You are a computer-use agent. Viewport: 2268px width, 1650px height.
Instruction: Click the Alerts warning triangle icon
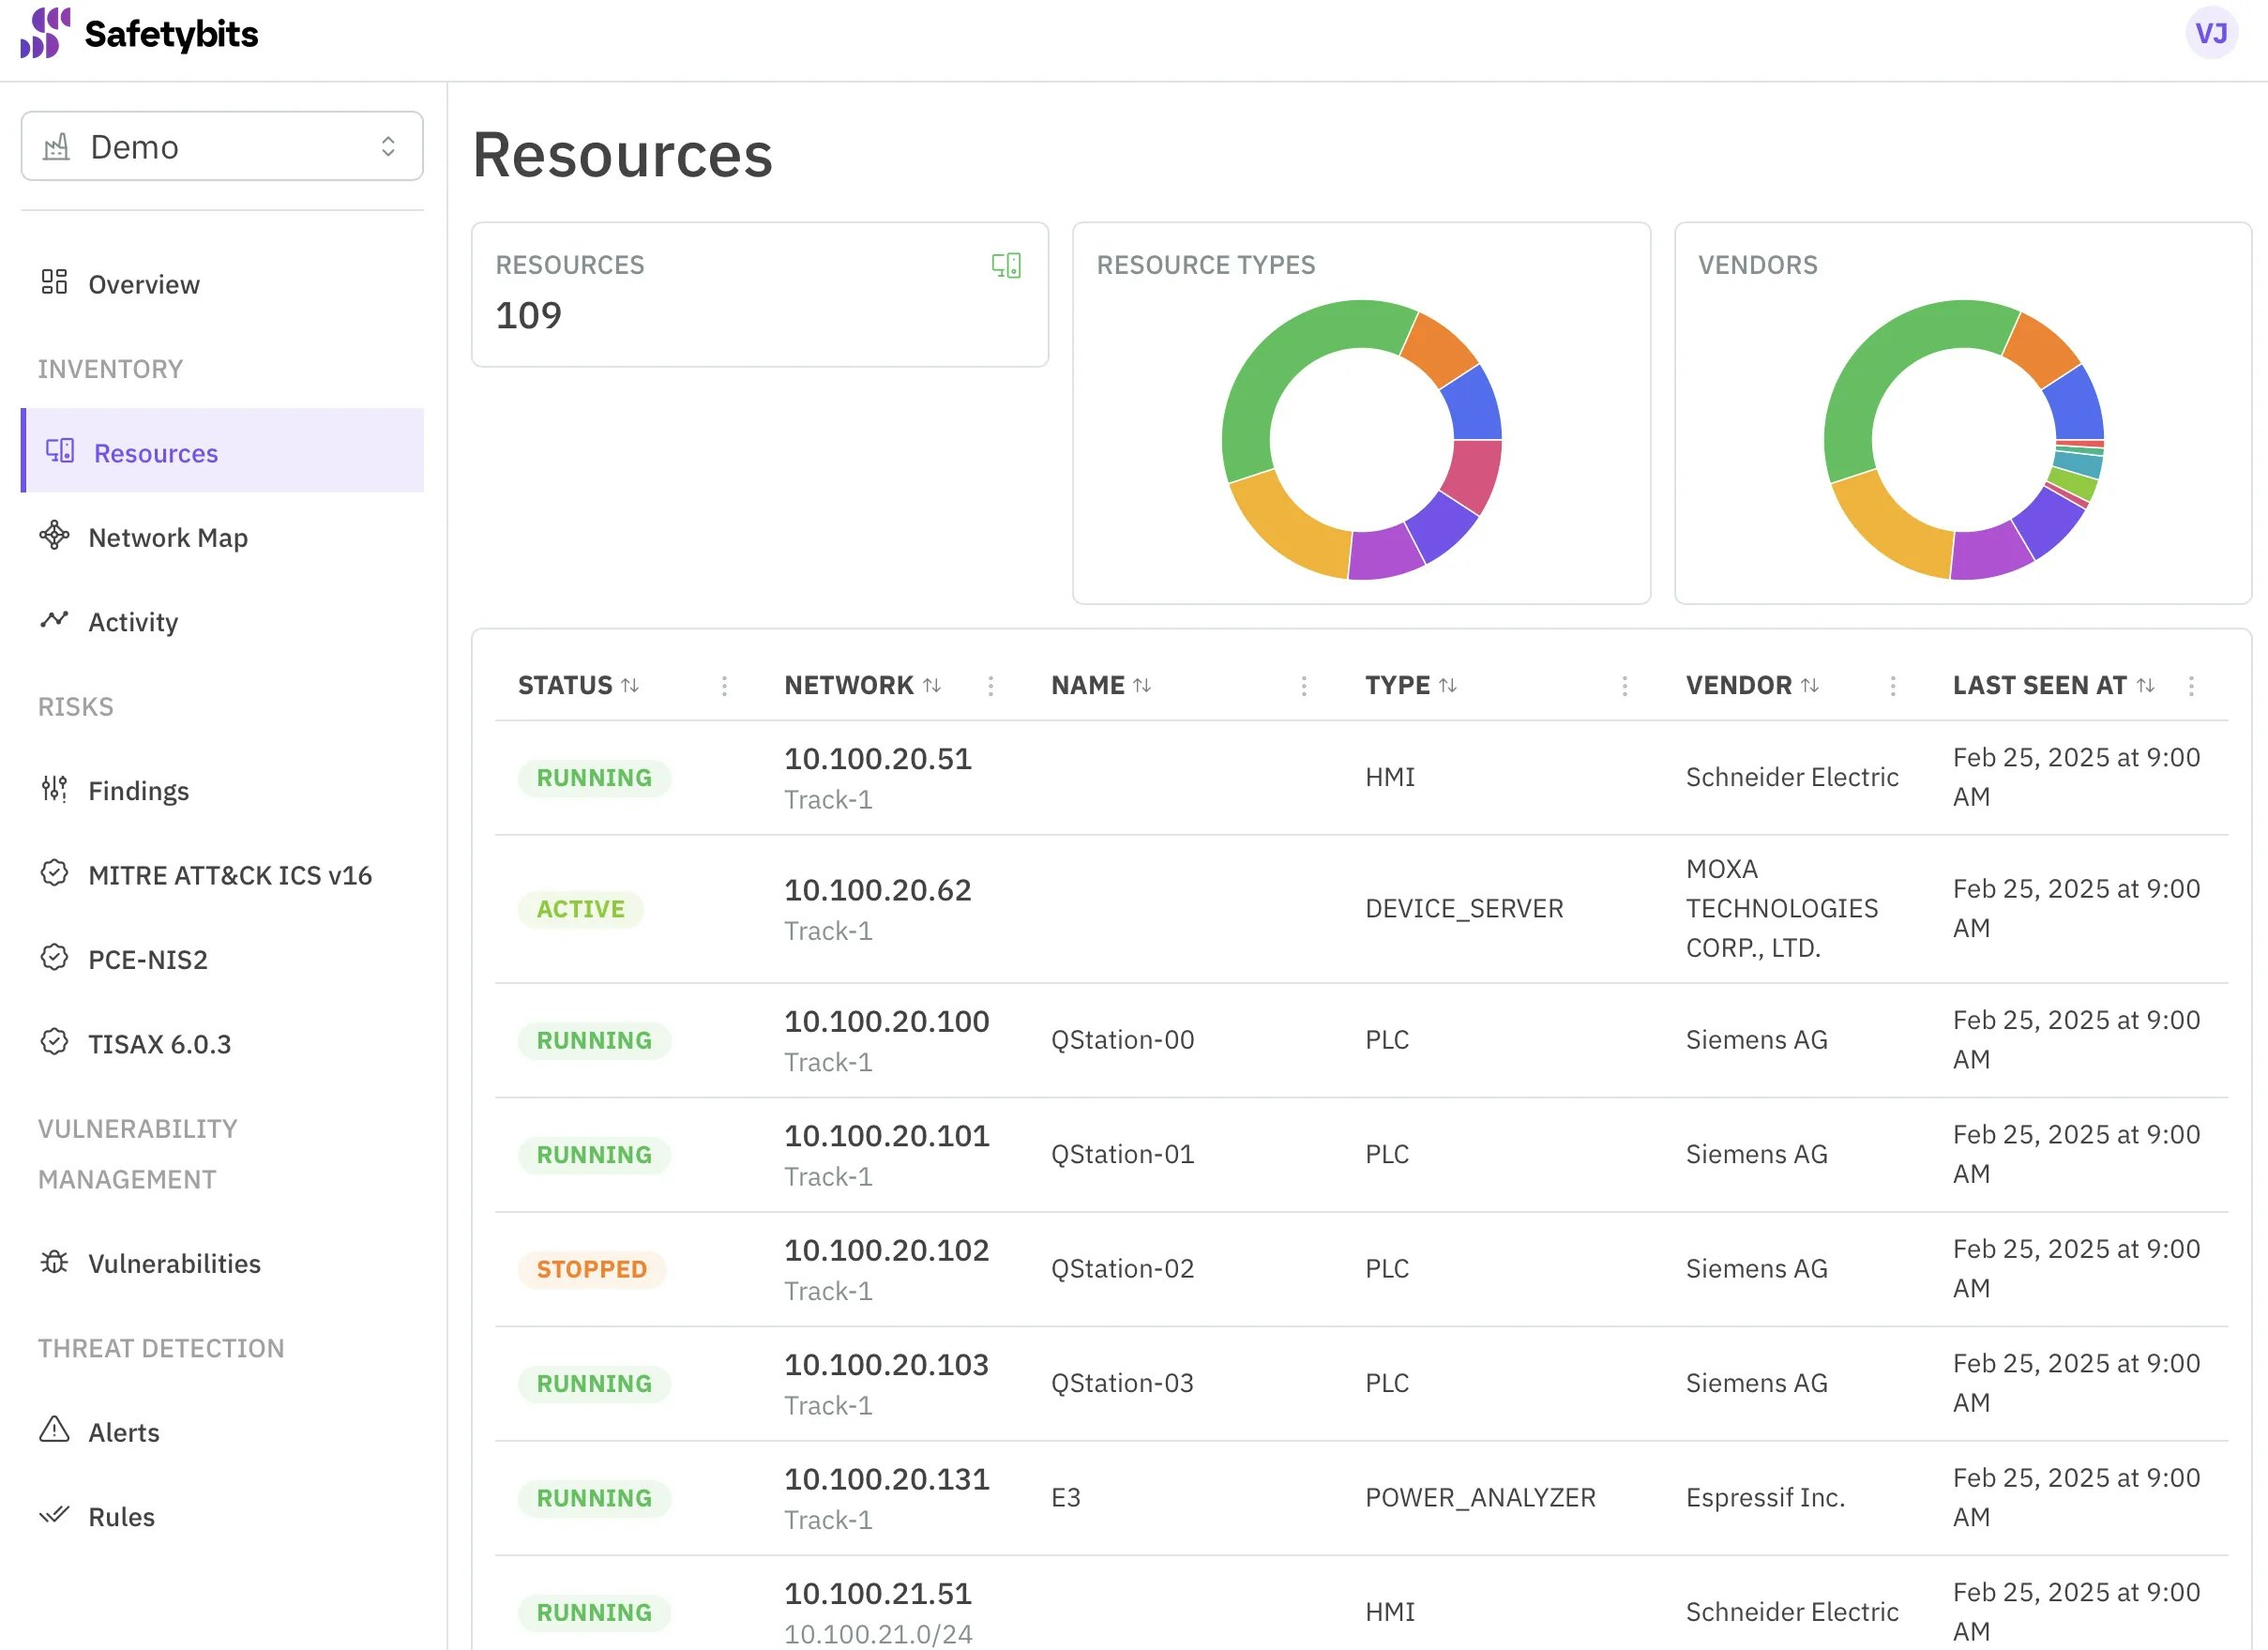(x=54, y=1431)
